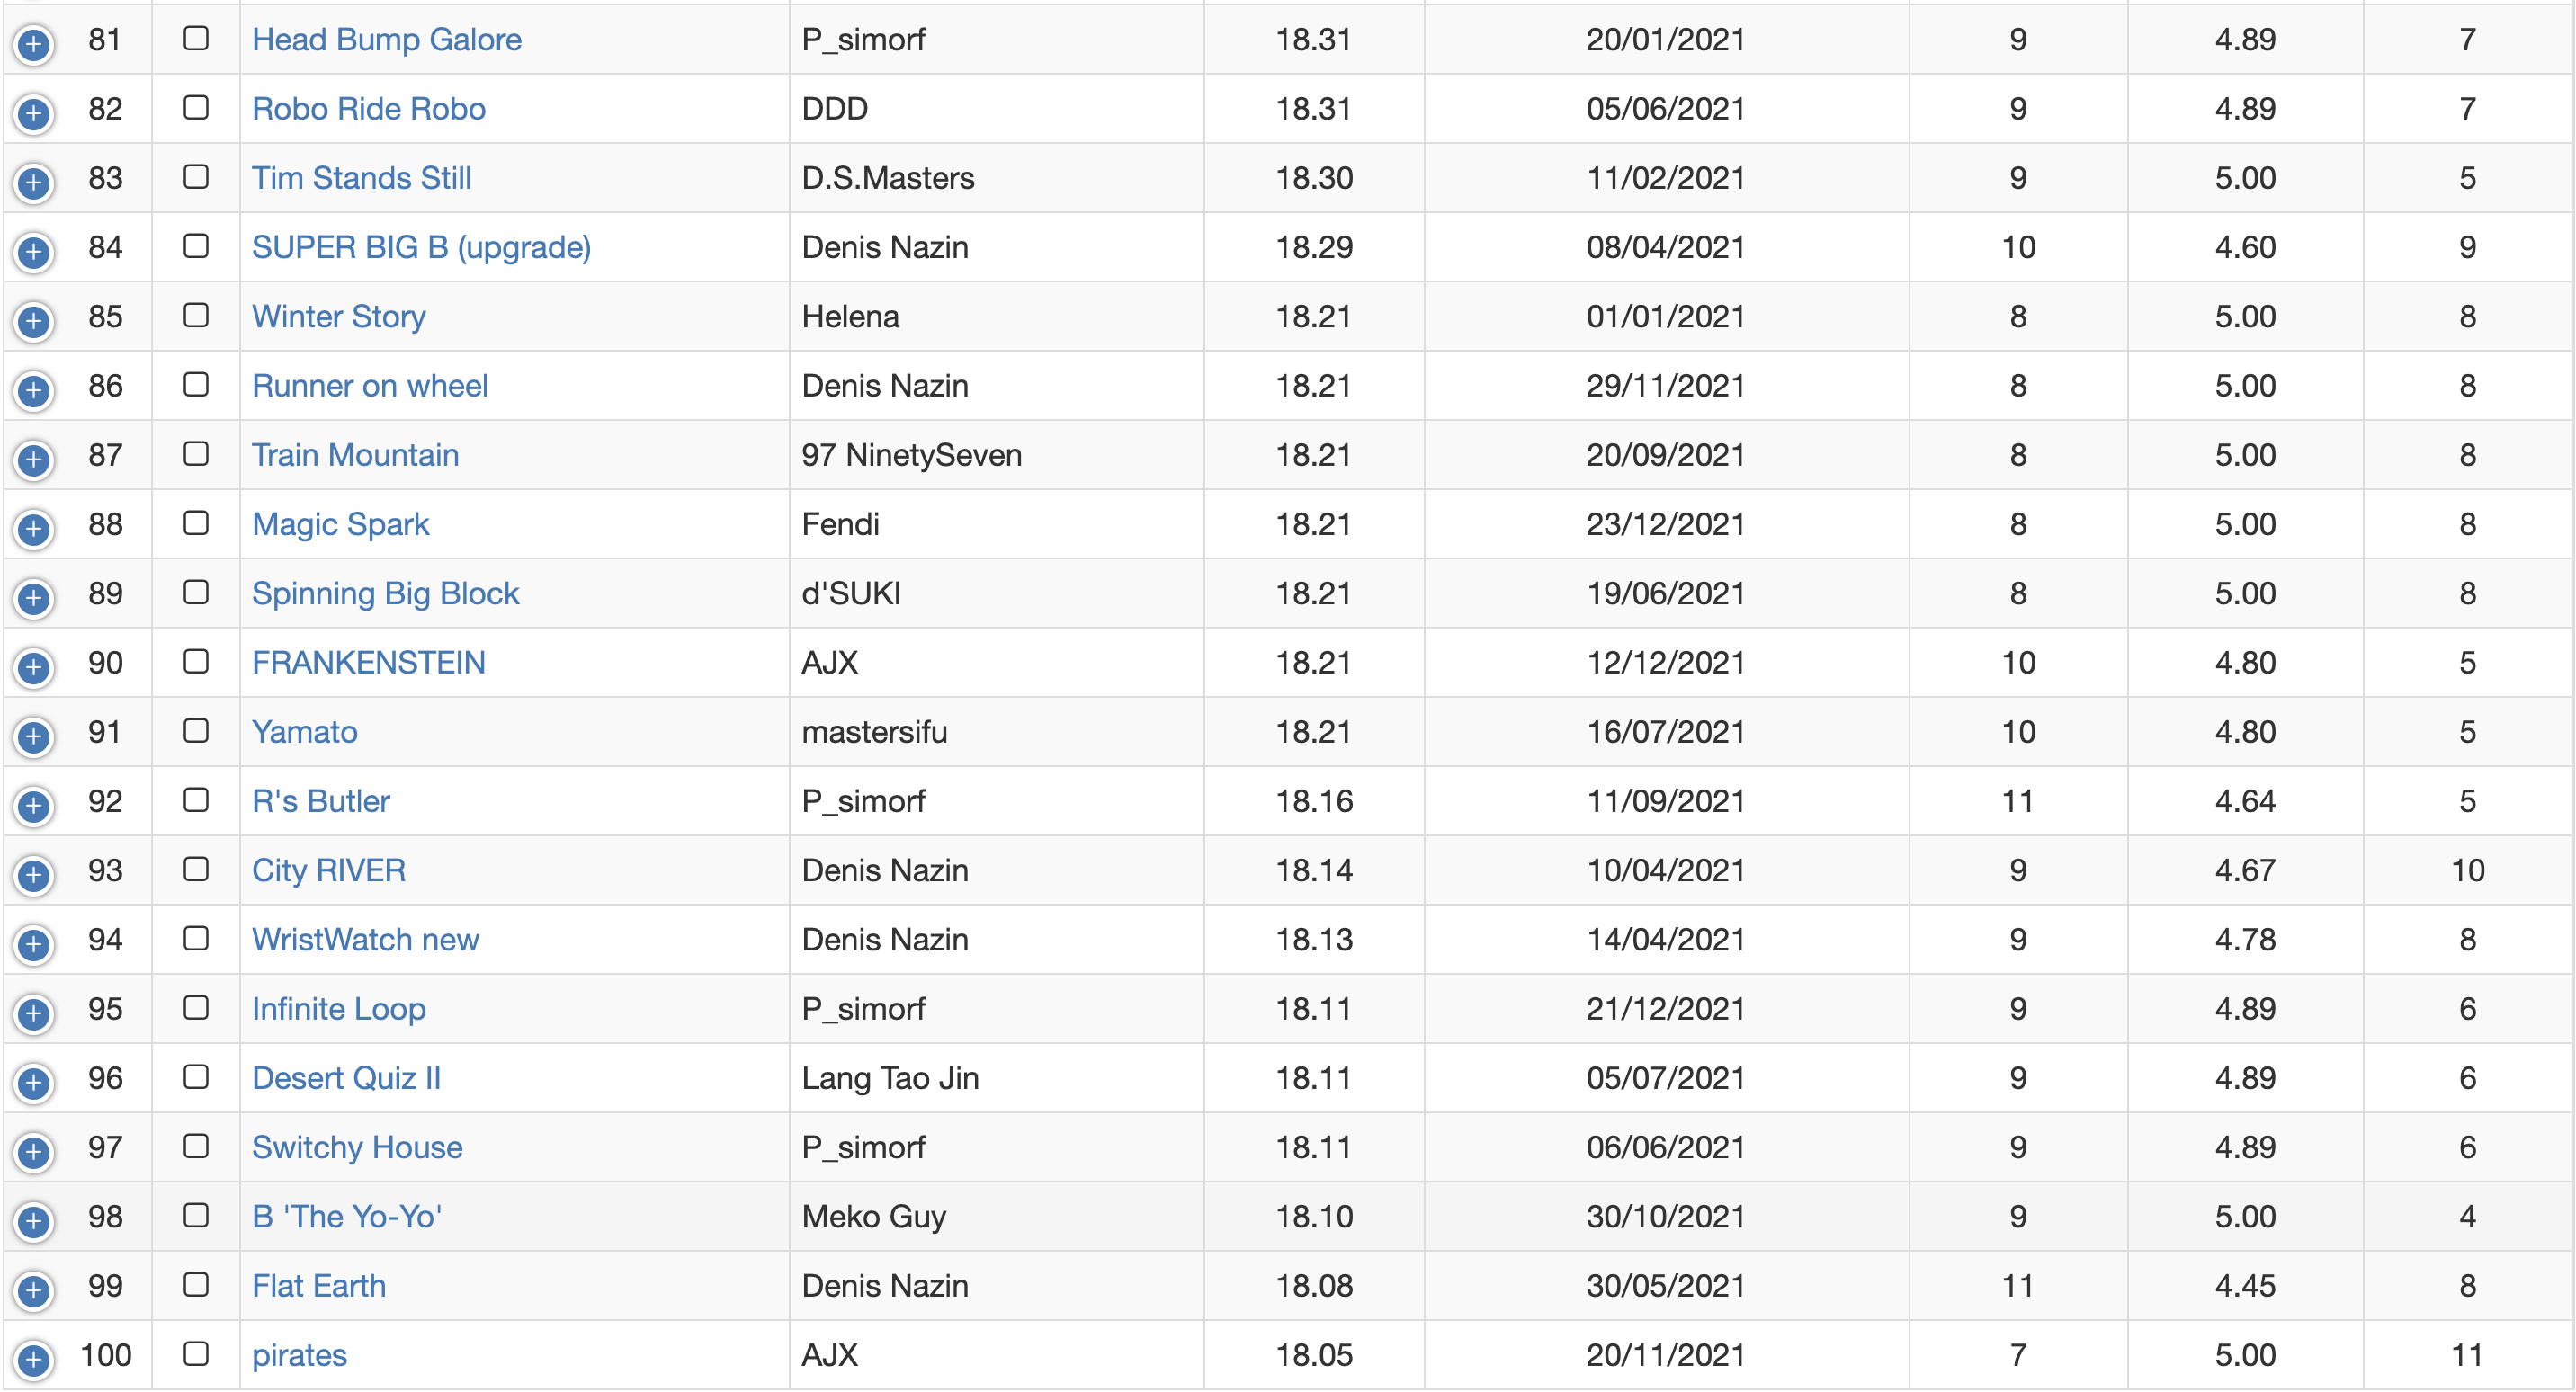Expand details for Tim Stands Still row
This screenshot has height=1392, width=2576.
[x=34, y=182]
